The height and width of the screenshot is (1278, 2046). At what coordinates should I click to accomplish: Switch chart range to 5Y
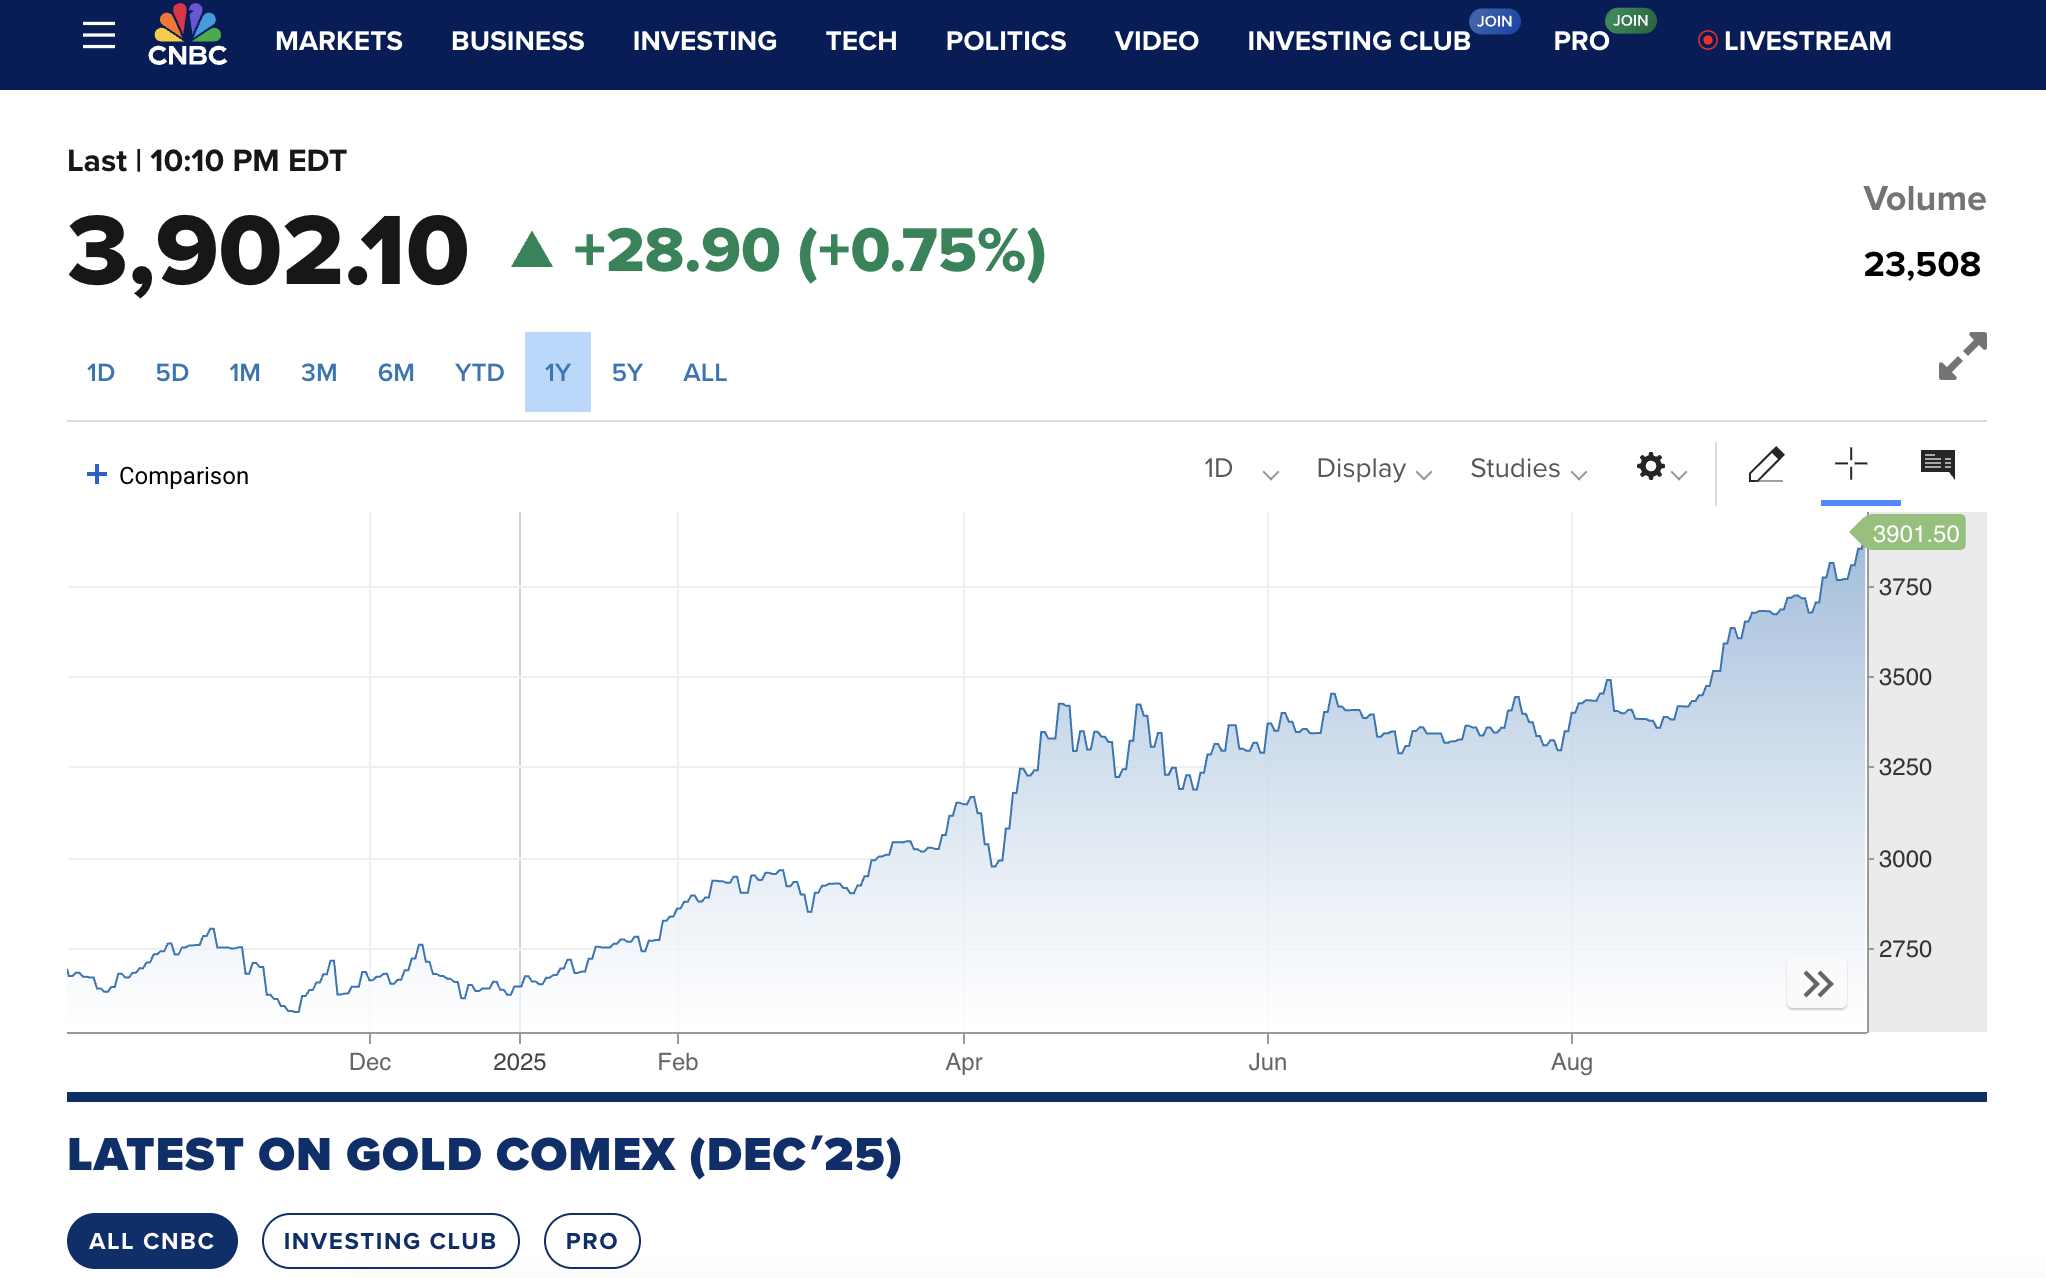(627, 373)
